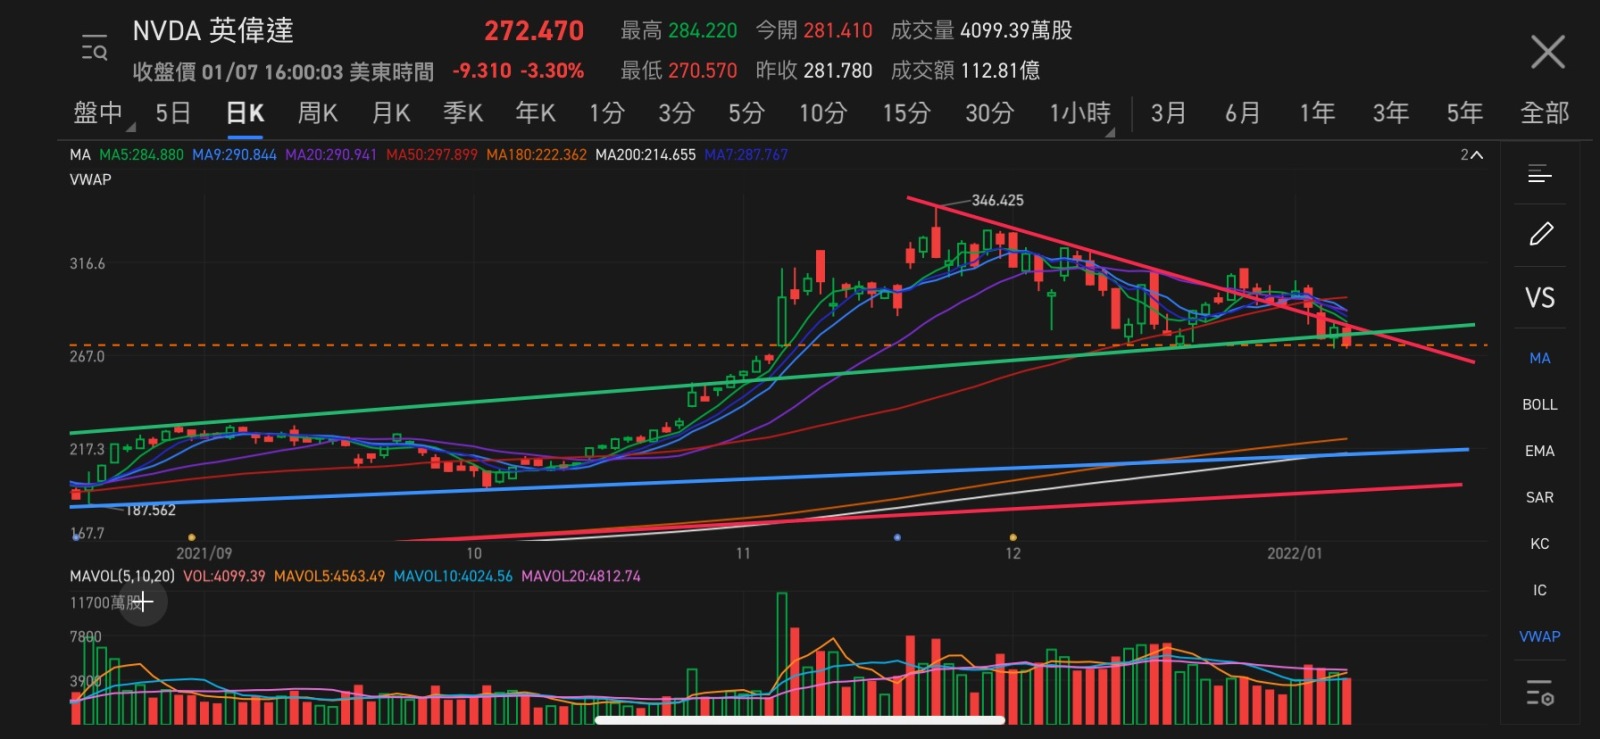Click the blue event dot between 11 and 12
Image resolution: width=1600 pixels, height=739 pixels.
pos(897,538)
